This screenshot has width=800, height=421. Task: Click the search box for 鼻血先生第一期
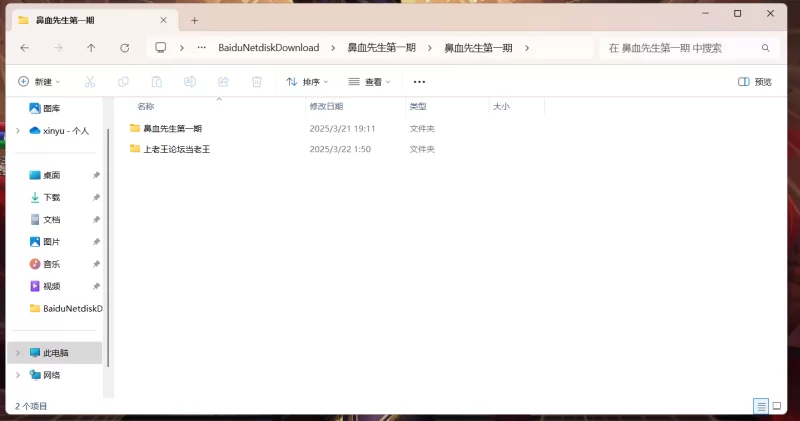click(x=680, y=48)
